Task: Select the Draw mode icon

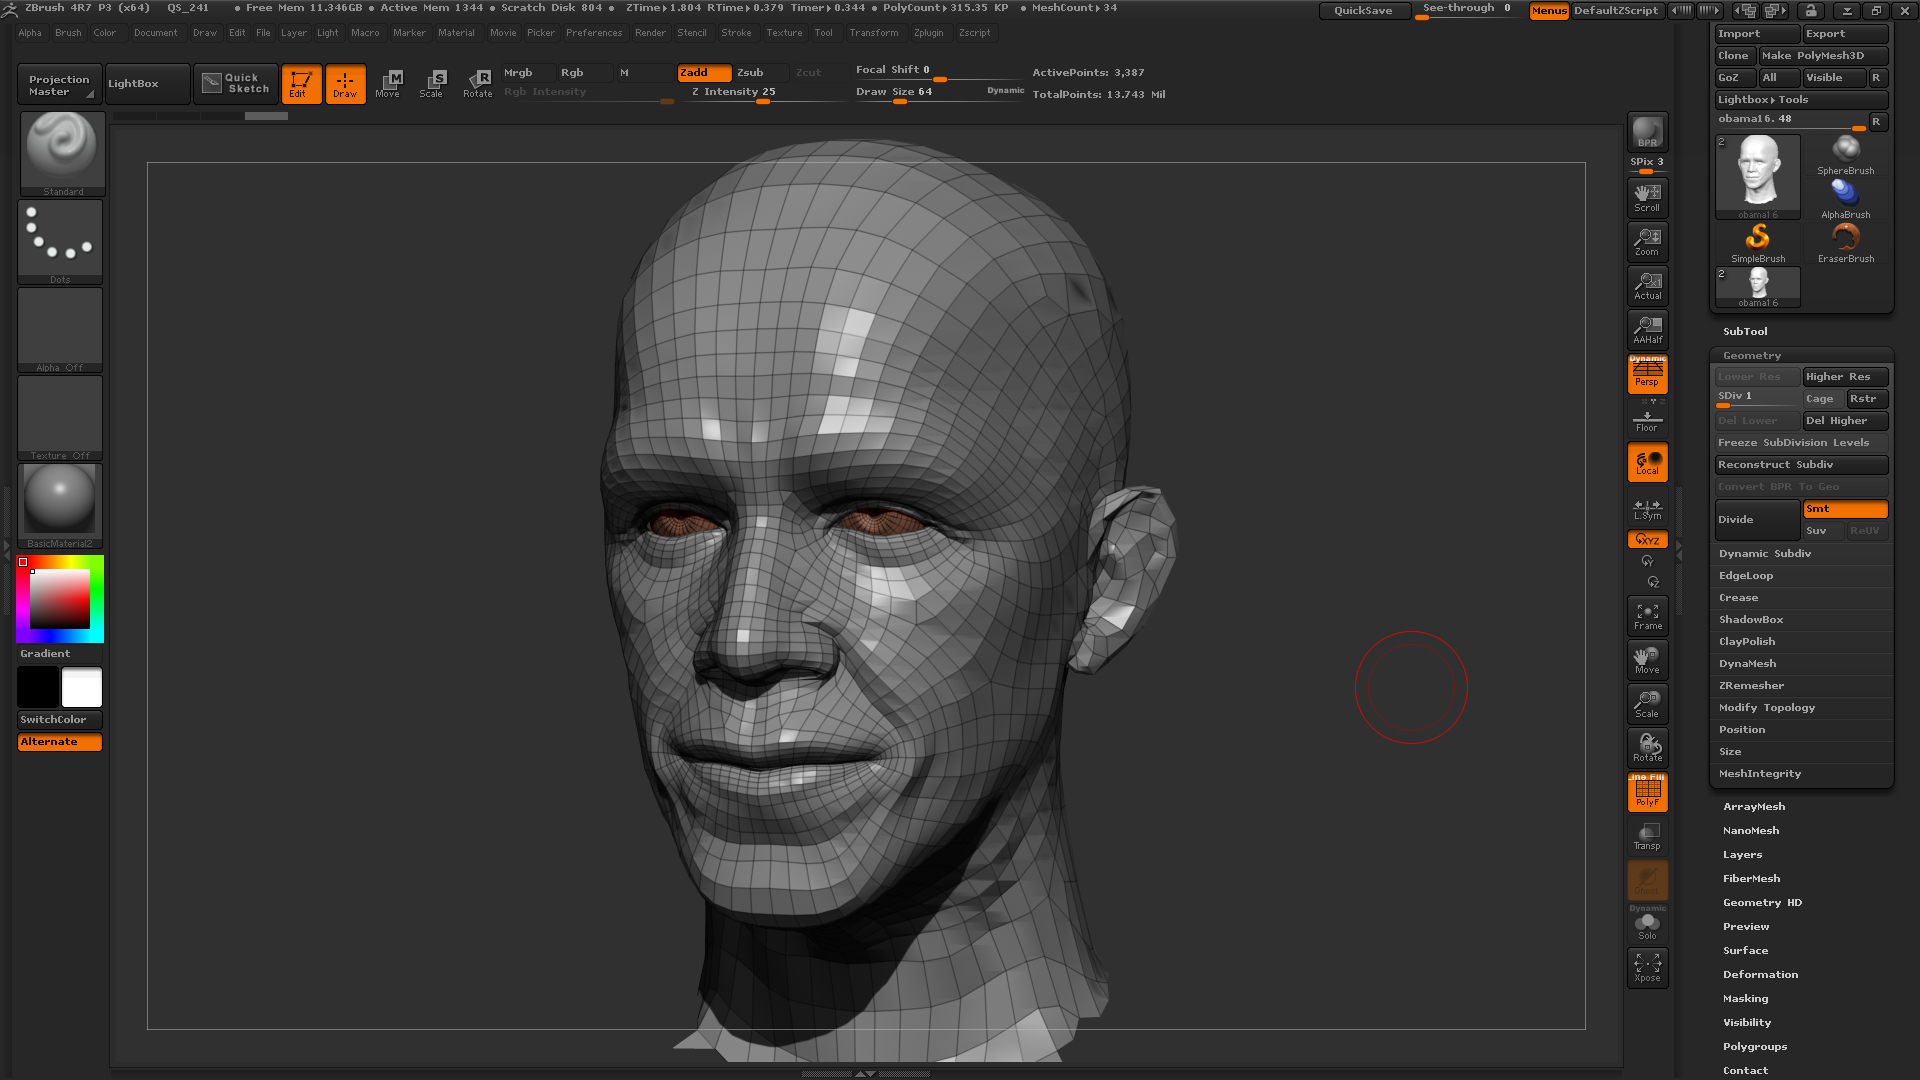Action: point(345,84)
